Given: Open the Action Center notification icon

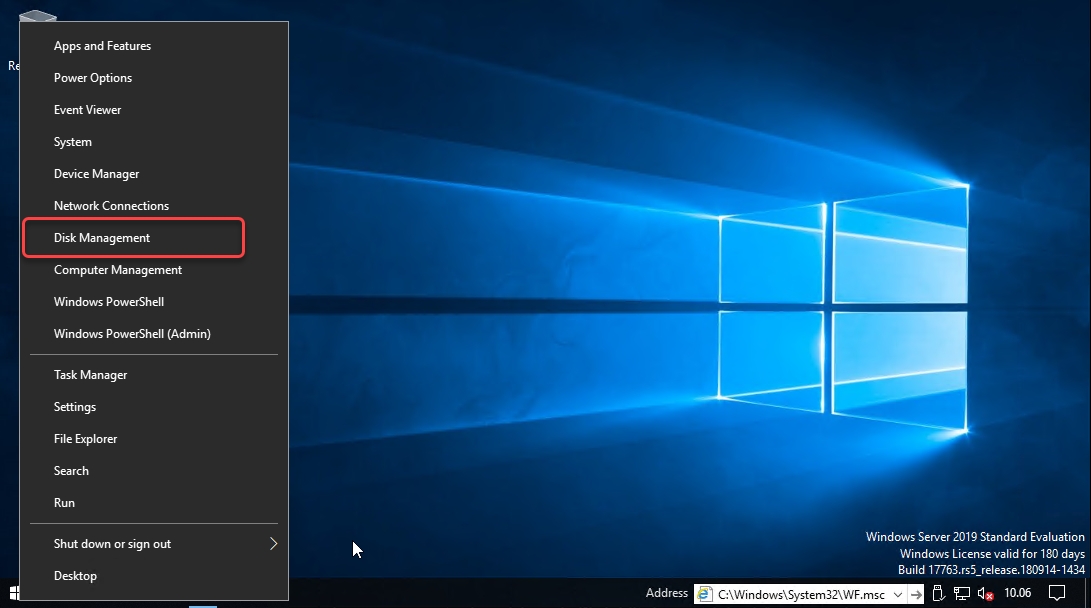Looking at the screenshot, I should pos(1057,593).
